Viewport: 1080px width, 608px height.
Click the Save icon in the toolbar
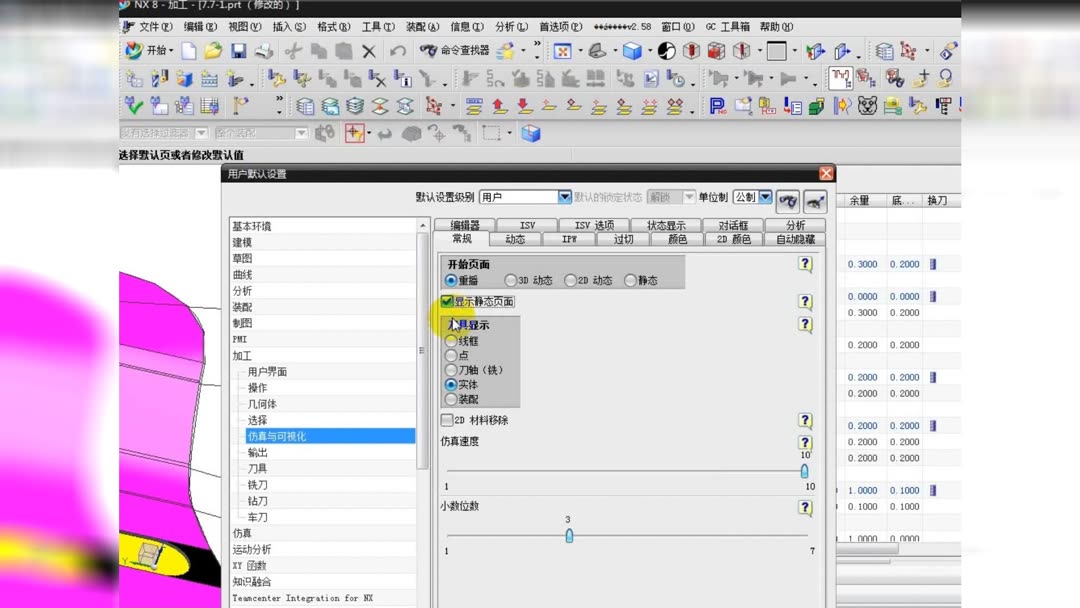click(238, 51)
